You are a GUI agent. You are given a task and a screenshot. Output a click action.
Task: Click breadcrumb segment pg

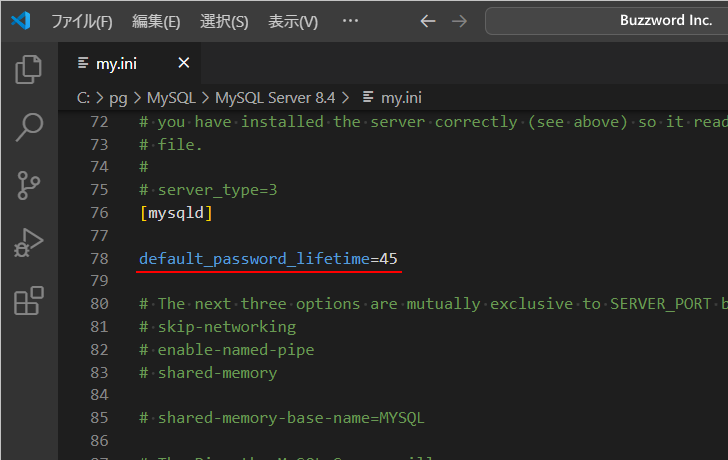118,98
